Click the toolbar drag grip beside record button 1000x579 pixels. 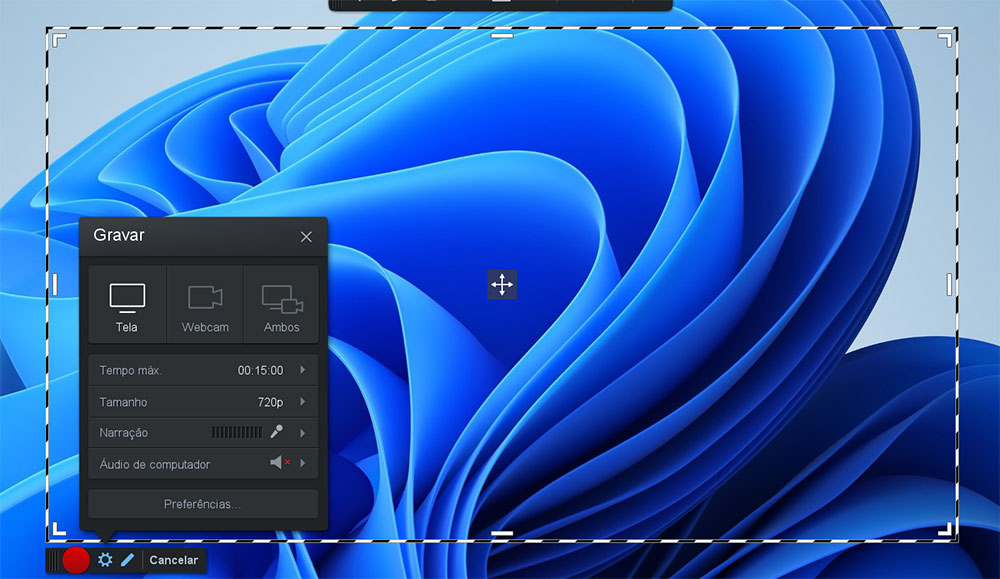(54, 561)
